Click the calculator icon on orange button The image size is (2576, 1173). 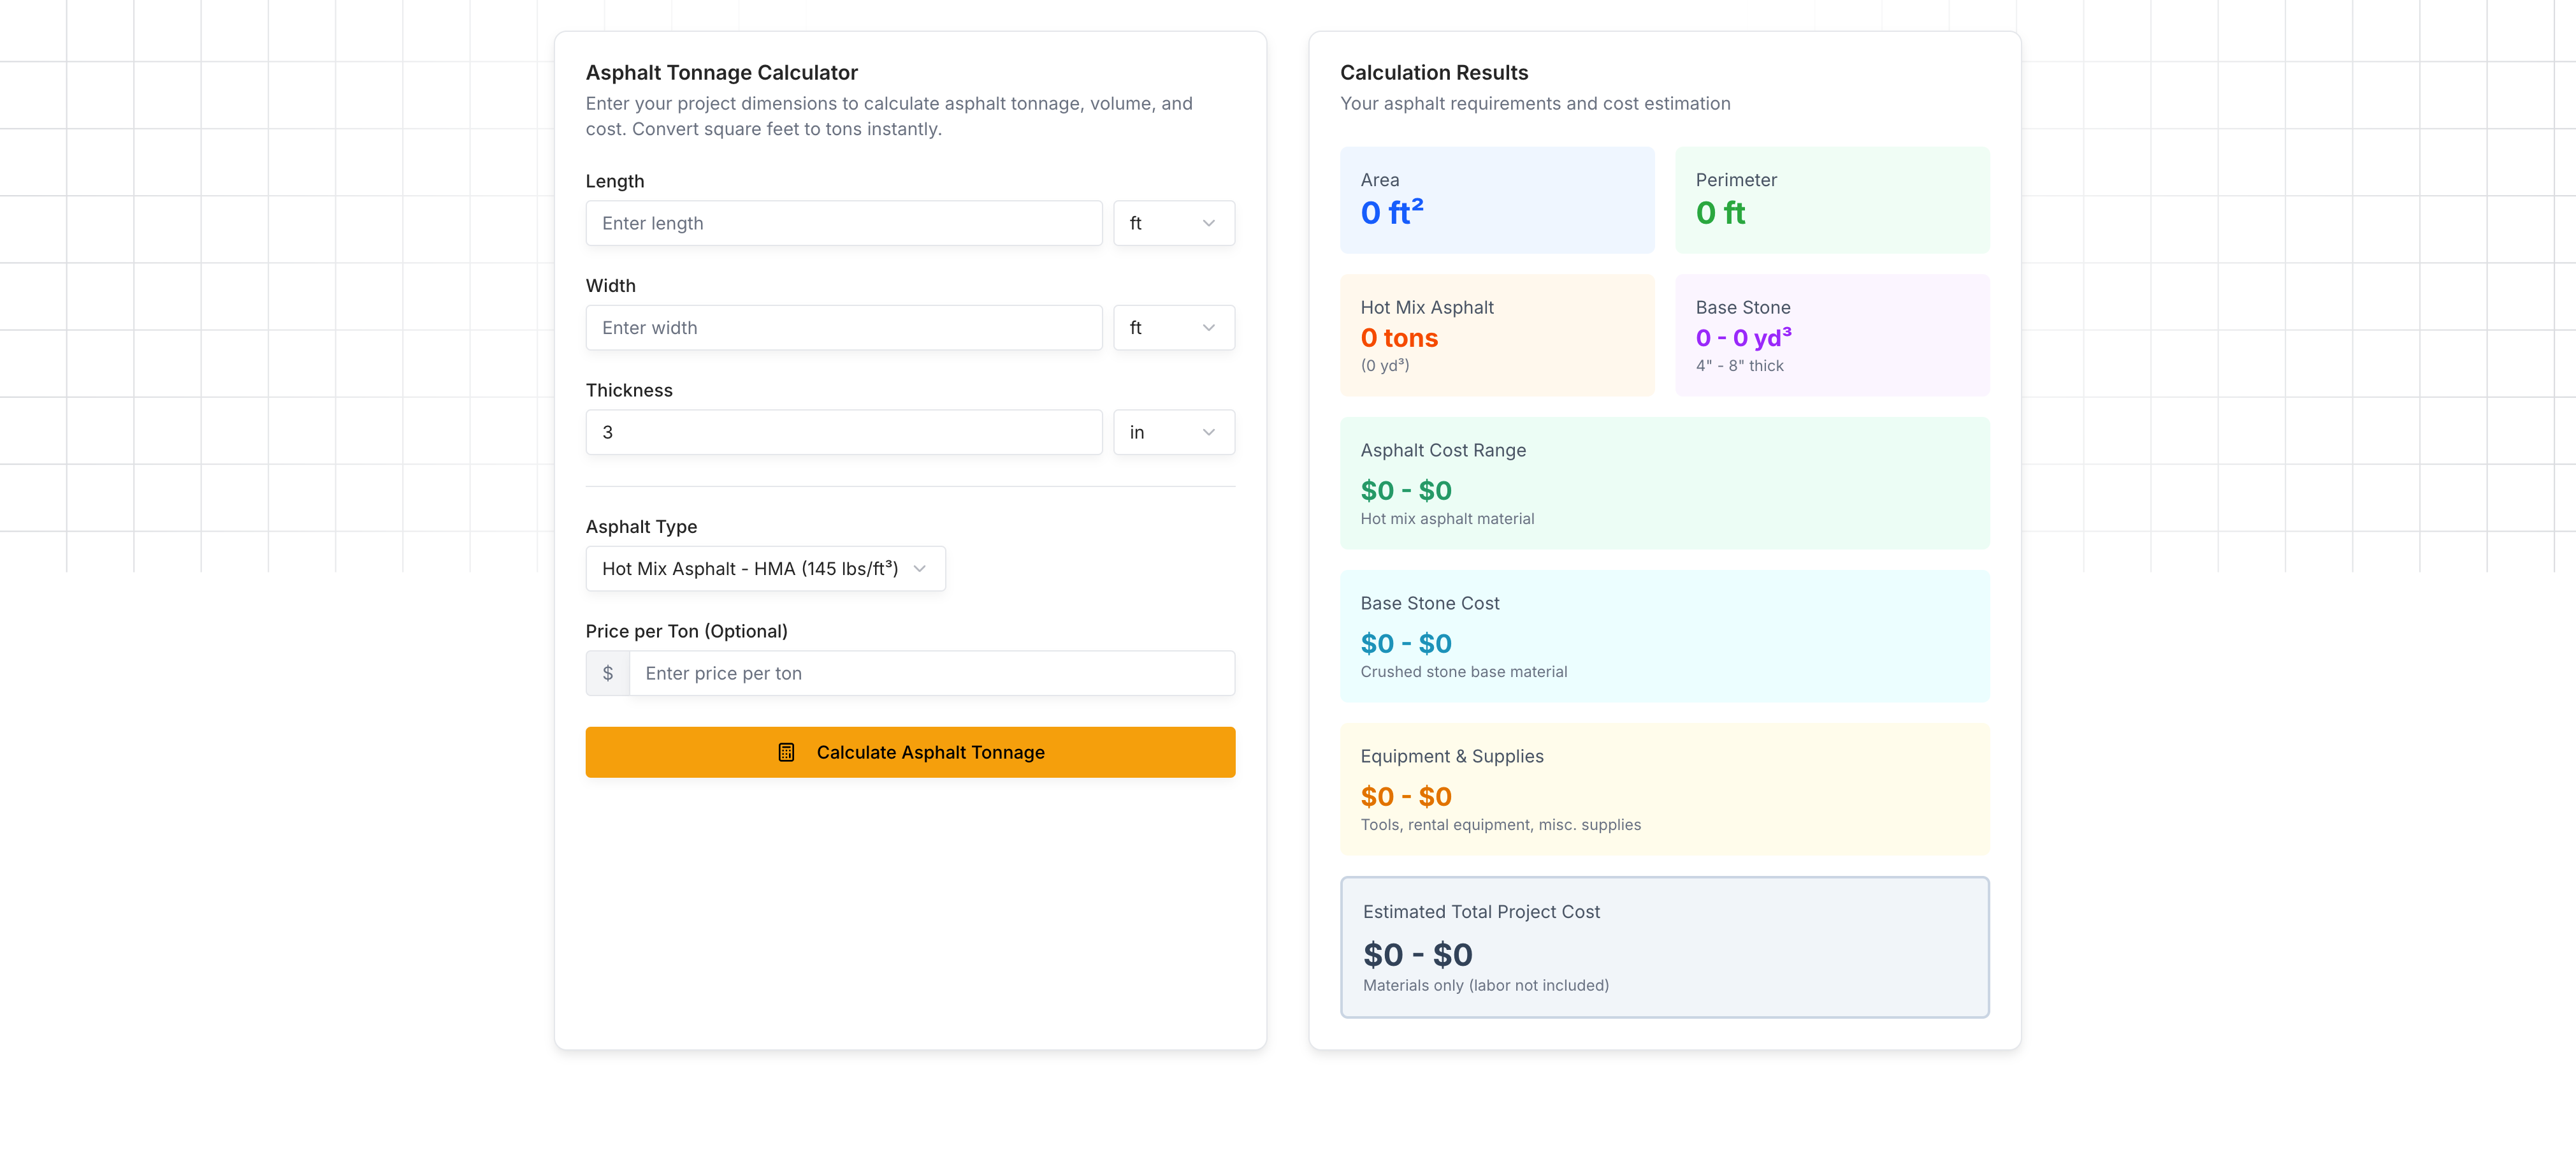[786, 752]
